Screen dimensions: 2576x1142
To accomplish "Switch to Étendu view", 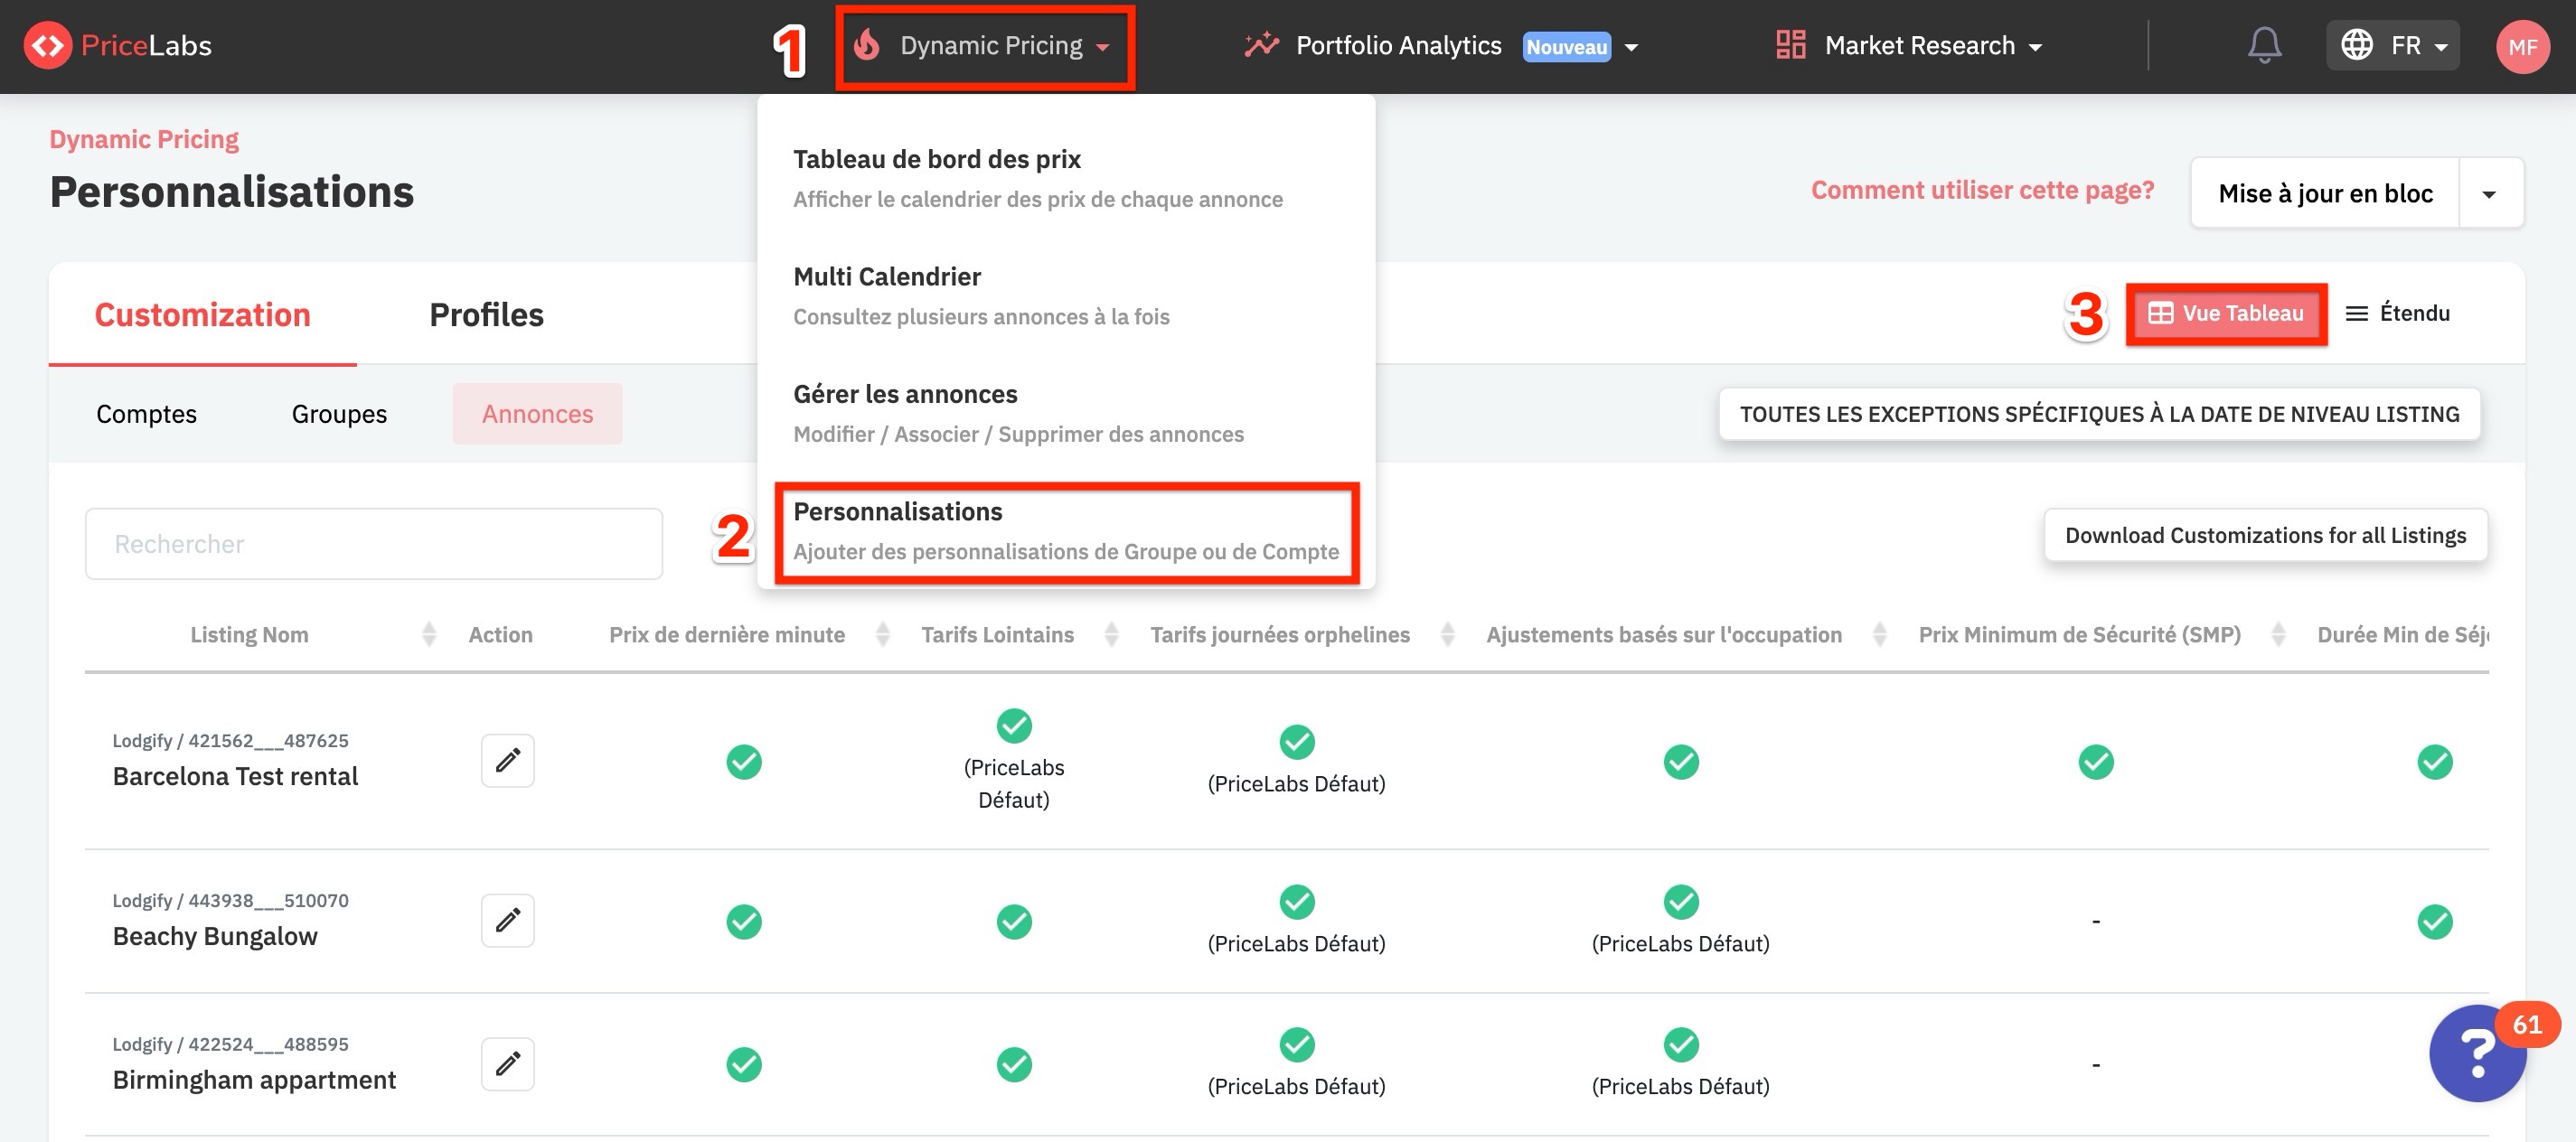I will pos(2398,313).
